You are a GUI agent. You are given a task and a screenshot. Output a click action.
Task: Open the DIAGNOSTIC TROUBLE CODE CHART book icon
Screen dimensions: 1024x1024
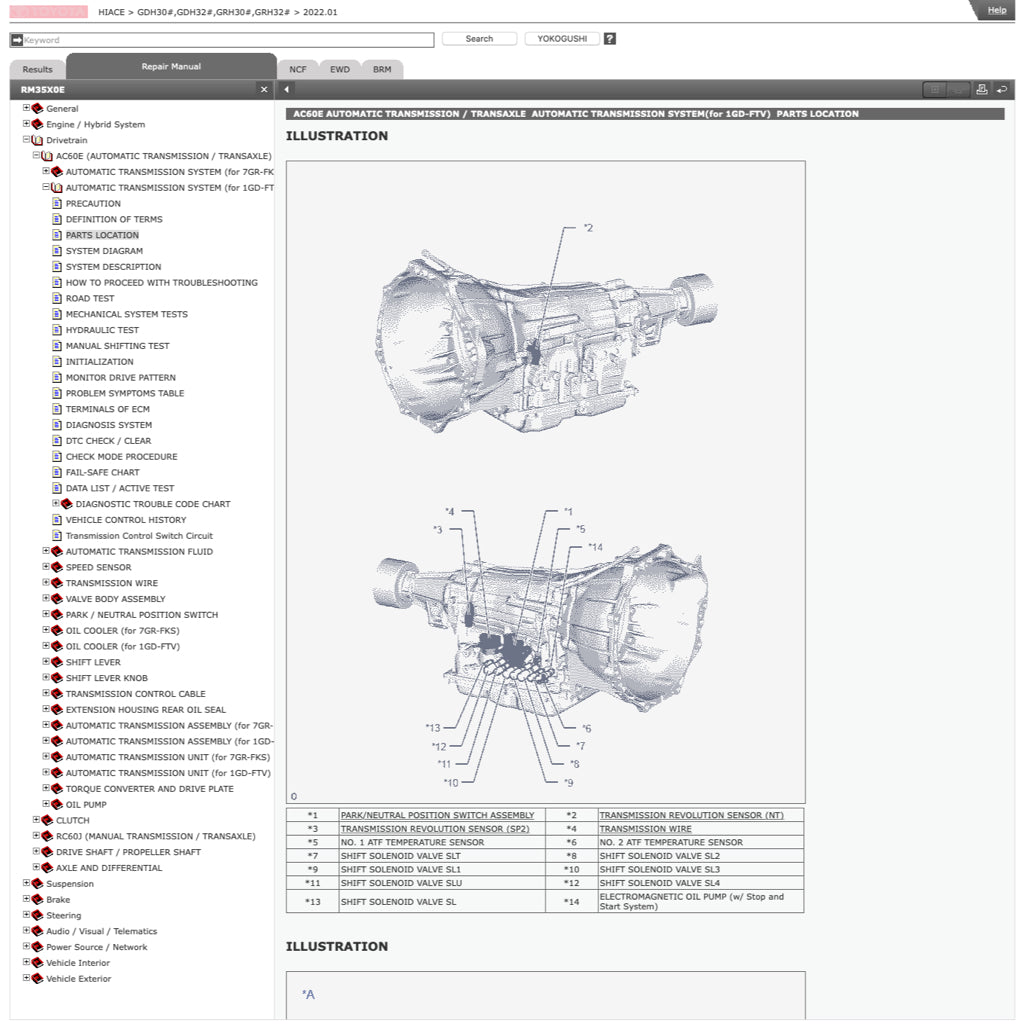(x=66, y=504)
